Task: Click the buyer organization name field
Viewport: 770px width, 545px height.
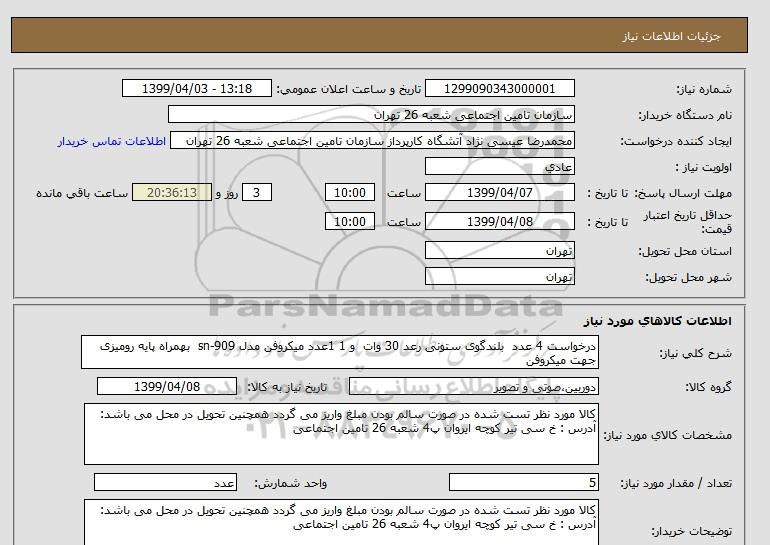Action: [371, 114]
